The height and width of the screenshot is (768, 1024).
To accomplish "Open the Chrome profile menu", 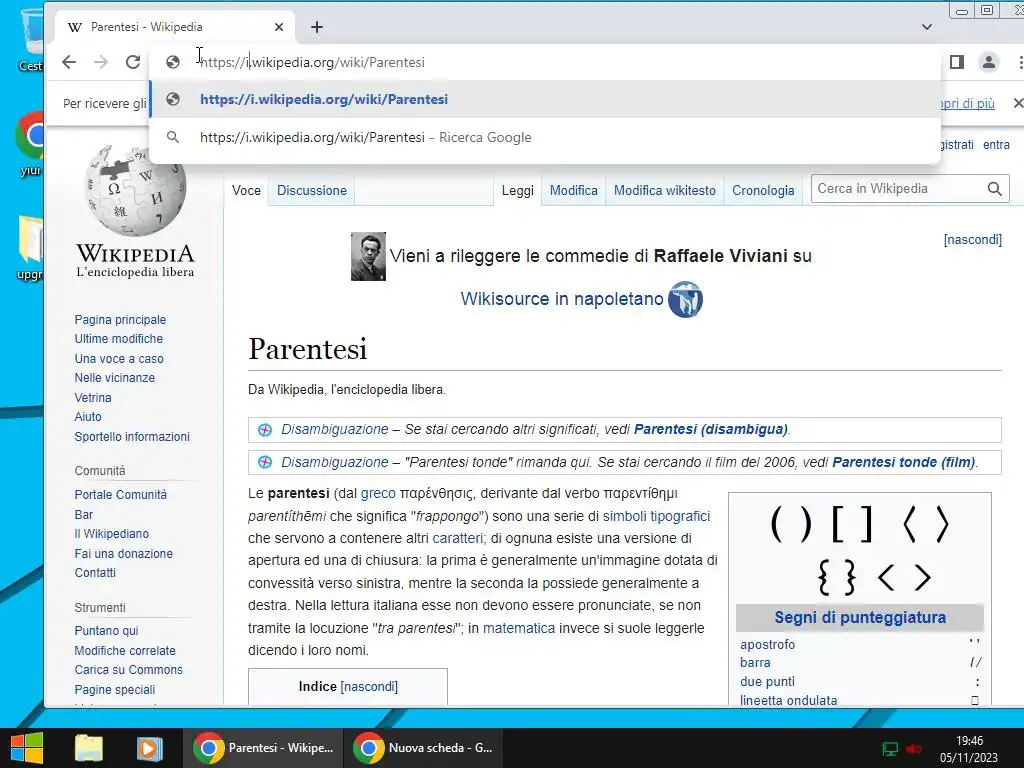I will point(989,62).
